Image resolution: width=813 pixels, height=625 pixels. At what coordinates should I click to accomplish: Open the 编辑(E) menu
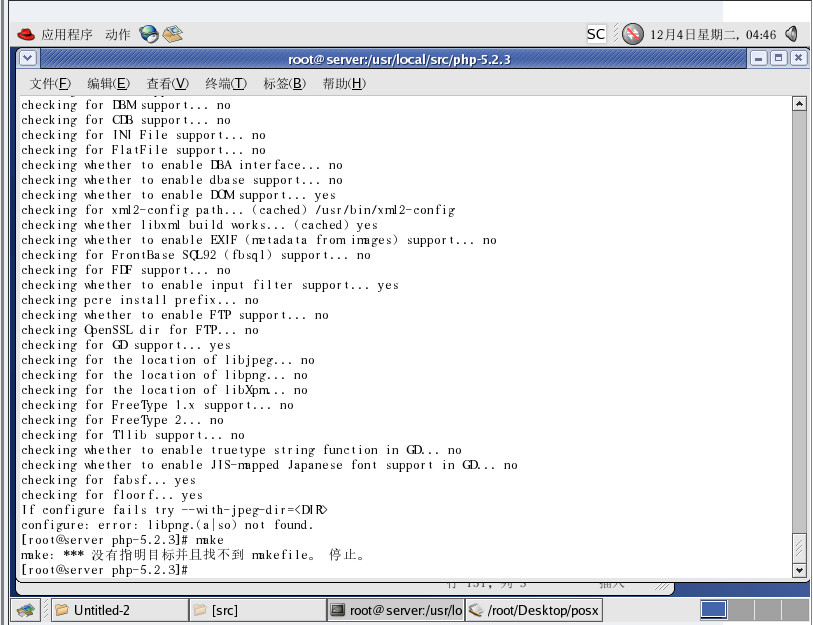point(108,83)
